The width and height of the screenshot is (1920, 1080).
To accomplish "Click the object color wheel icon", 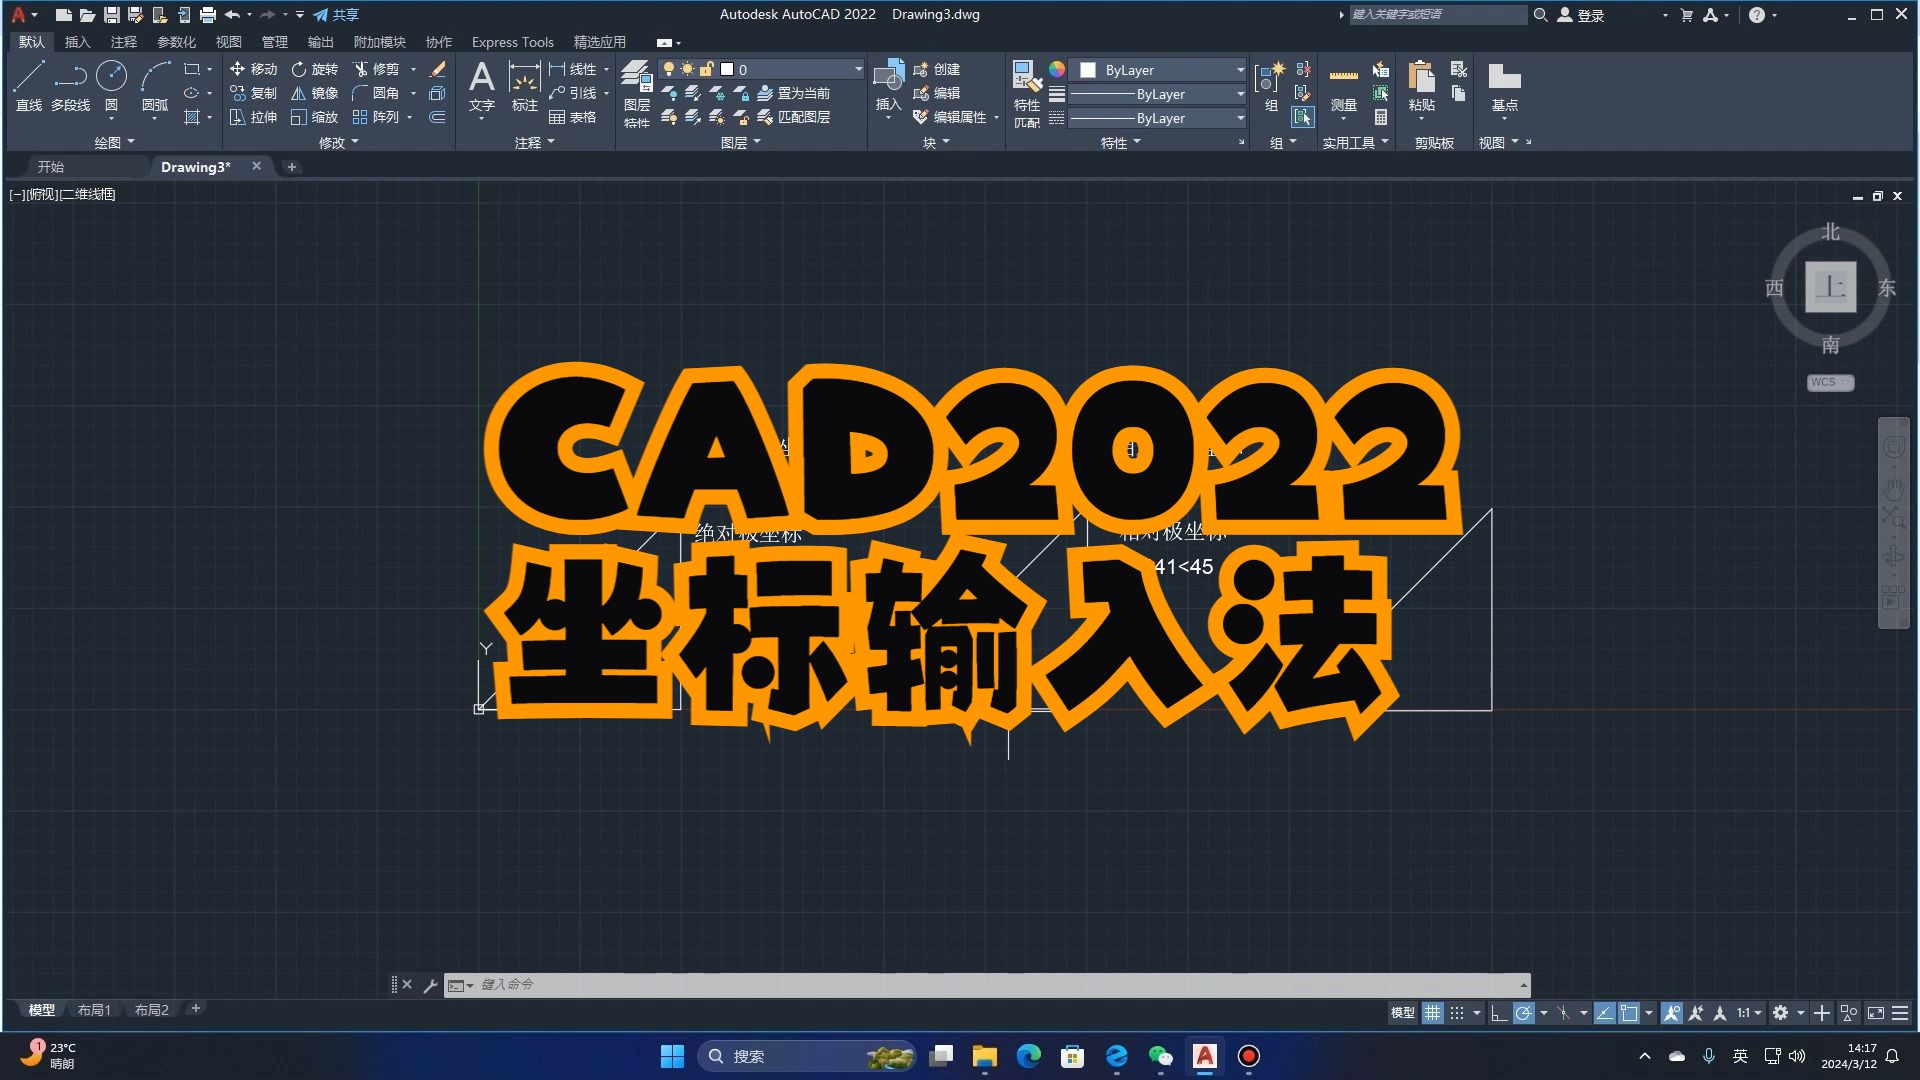I will point(1057,69).
